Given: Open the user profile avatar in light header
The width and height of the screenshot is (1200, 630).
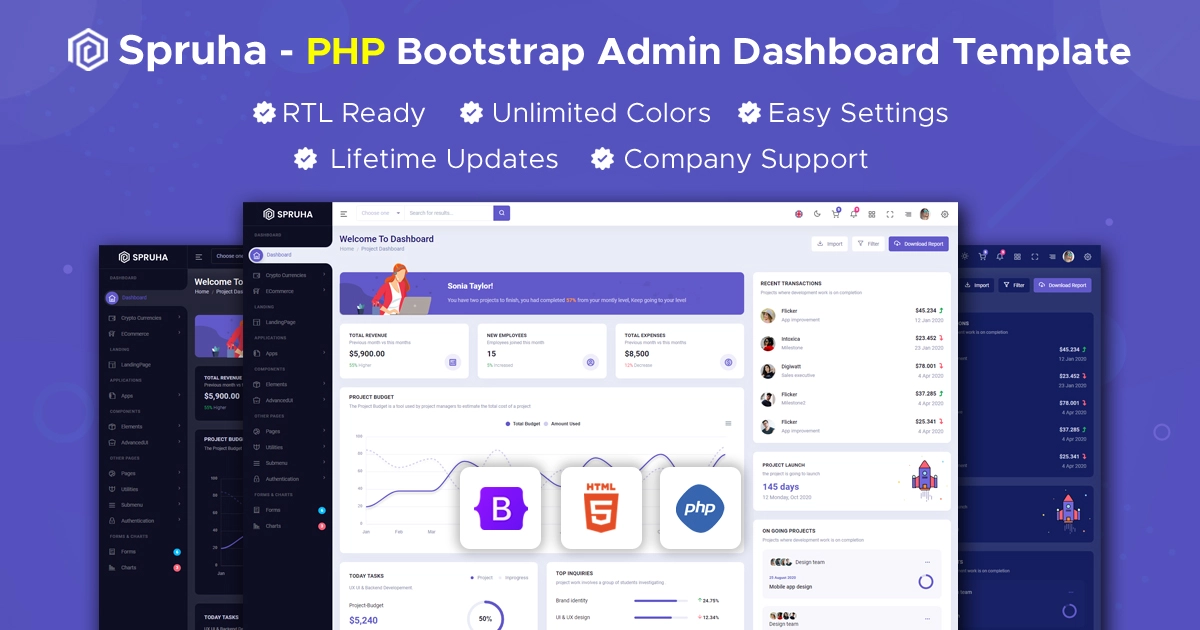Looking at the screenshot, I should coord(925,214).
